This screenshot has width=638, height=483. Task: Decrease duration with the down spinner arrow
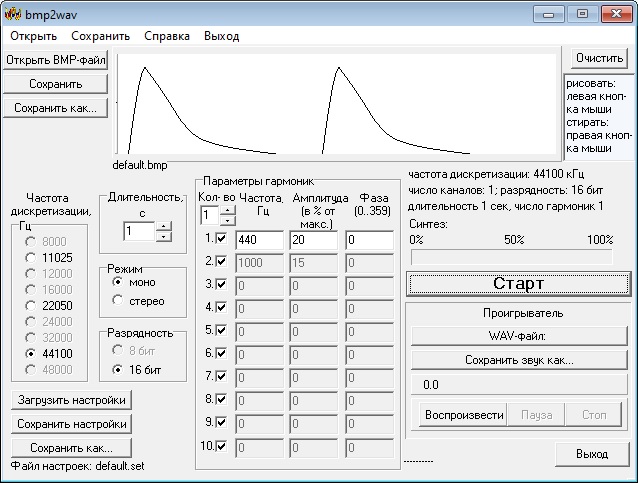pos(164,237)
